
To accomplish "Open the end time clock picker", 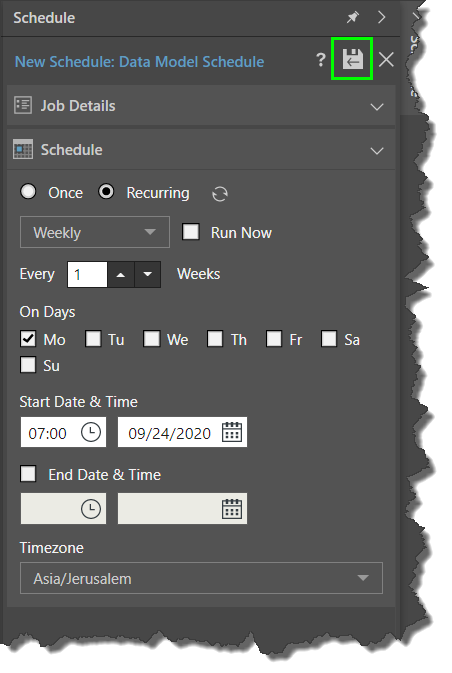I will pos(91,509).
